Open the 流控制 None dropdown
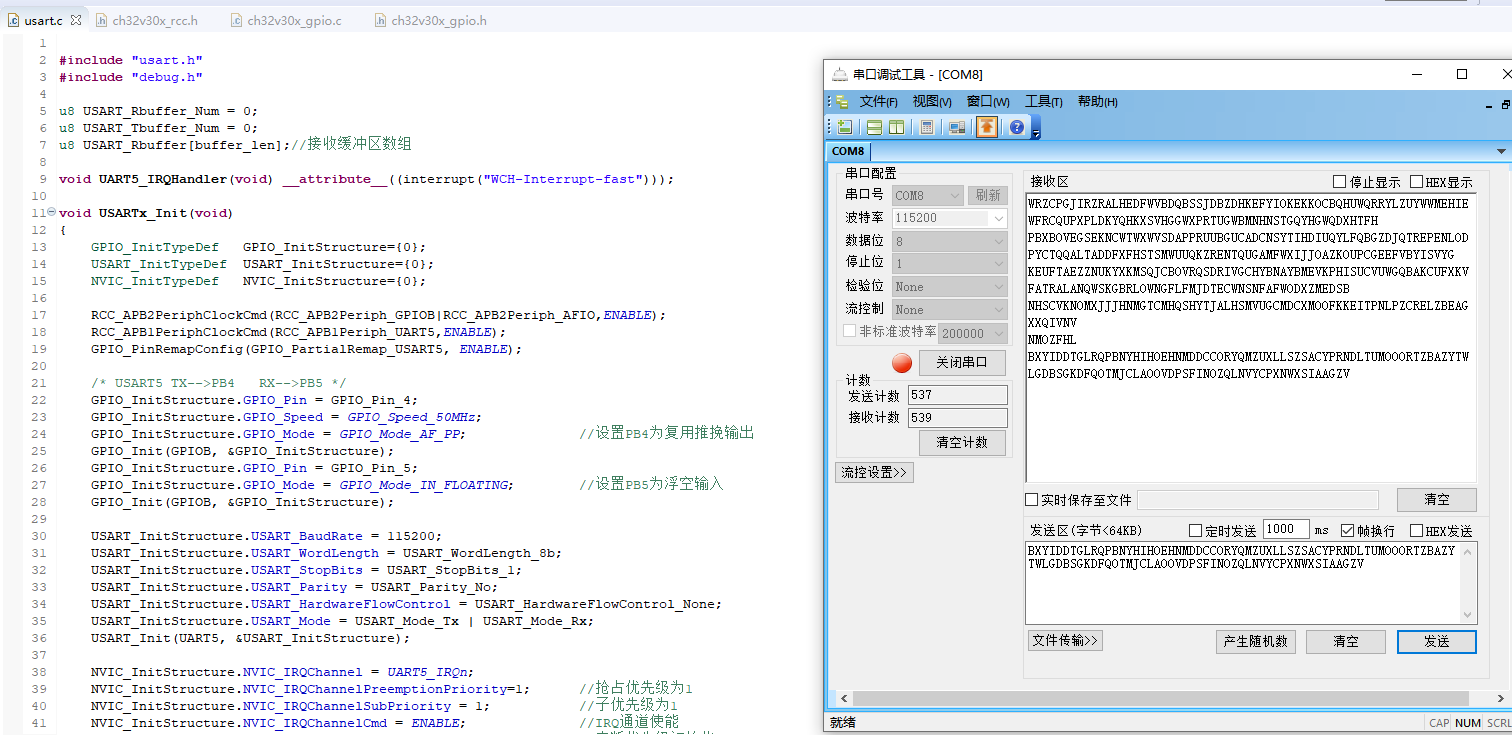 949,310
